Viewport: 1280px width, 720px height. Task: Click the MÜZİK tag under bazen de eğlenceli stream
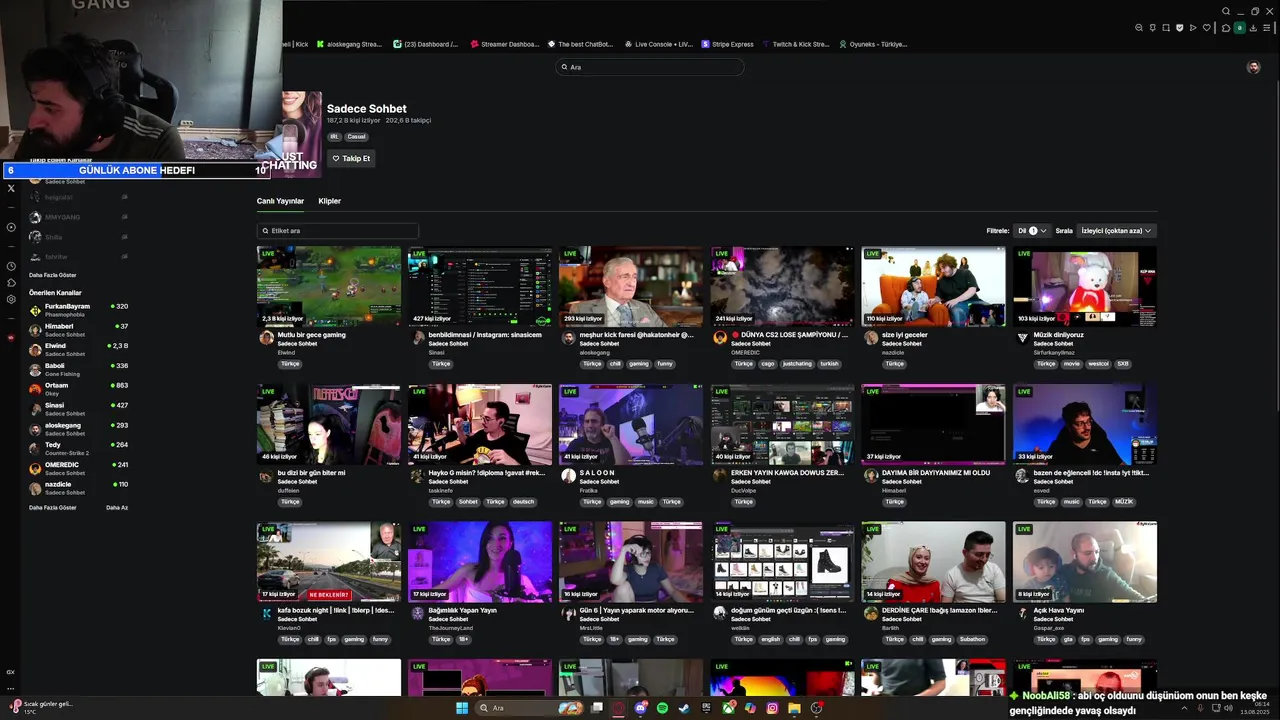pos(1124,502)
